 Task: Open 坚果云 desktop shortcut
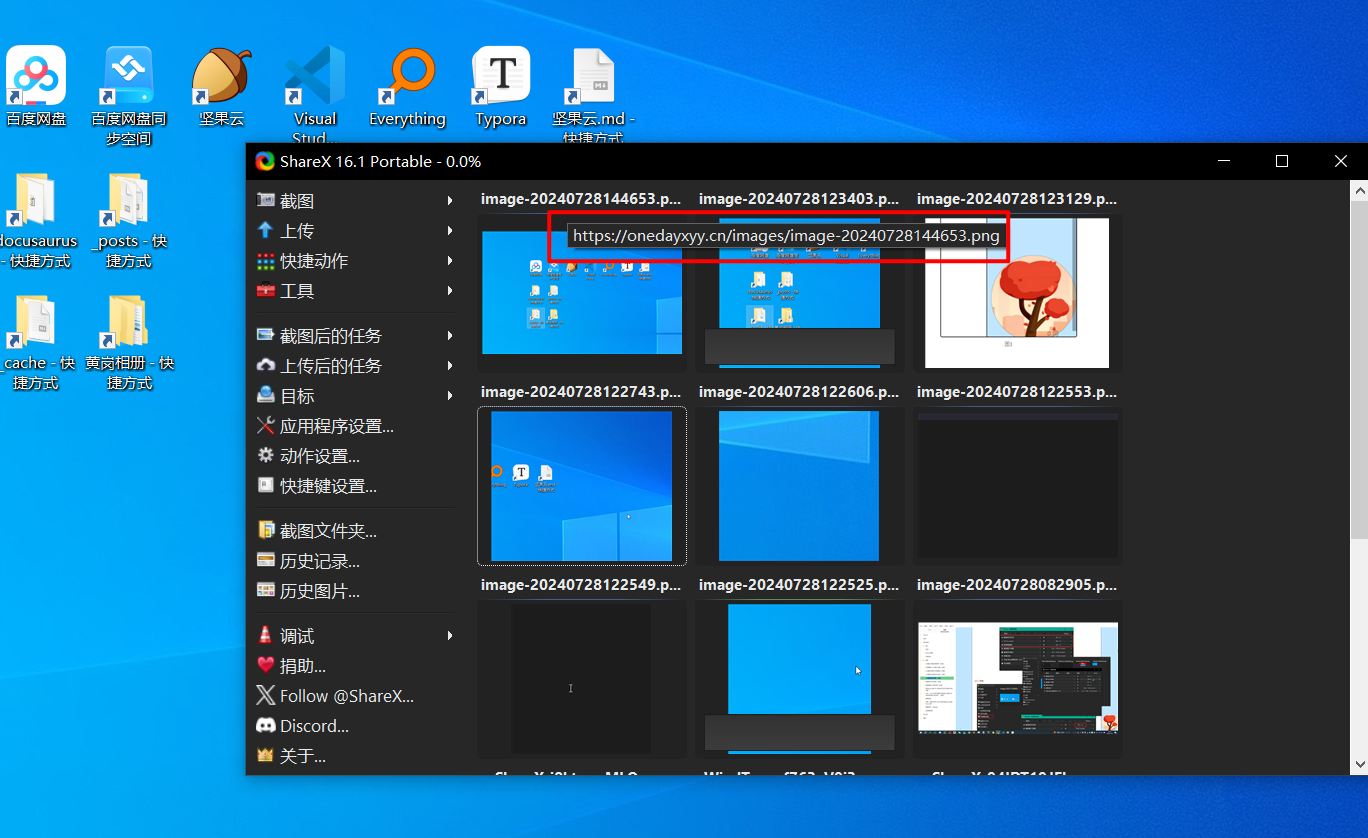click(221, 86)
